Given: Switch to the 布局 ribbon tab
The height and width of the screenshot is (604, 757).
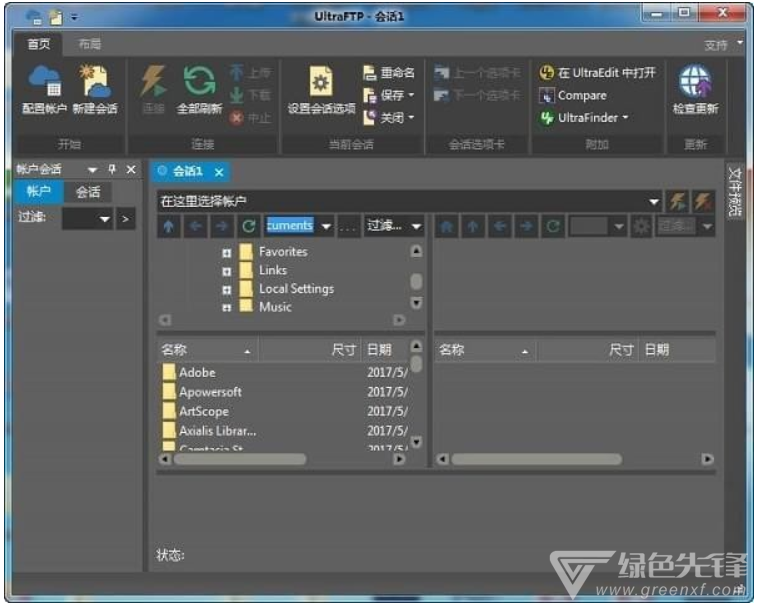Looking at the screenshot, I should point(90,44).
